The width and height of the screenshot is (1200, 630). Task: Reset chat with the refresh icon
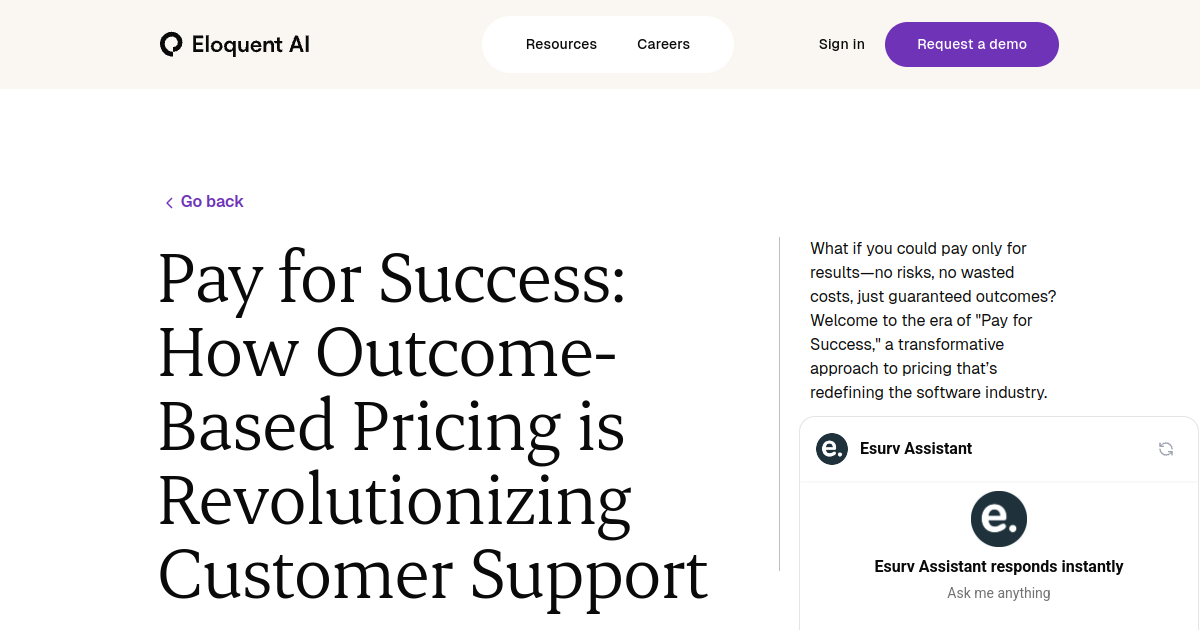[x=1165, y=449]
